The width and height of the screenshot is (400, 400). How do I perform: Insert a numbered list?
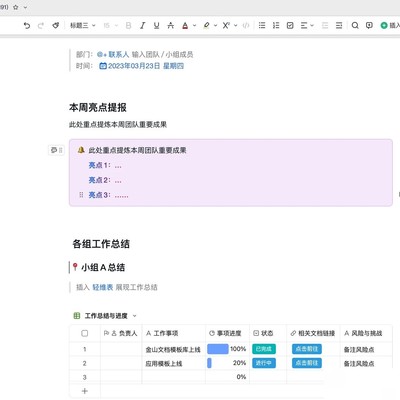[x=276, y=25]
